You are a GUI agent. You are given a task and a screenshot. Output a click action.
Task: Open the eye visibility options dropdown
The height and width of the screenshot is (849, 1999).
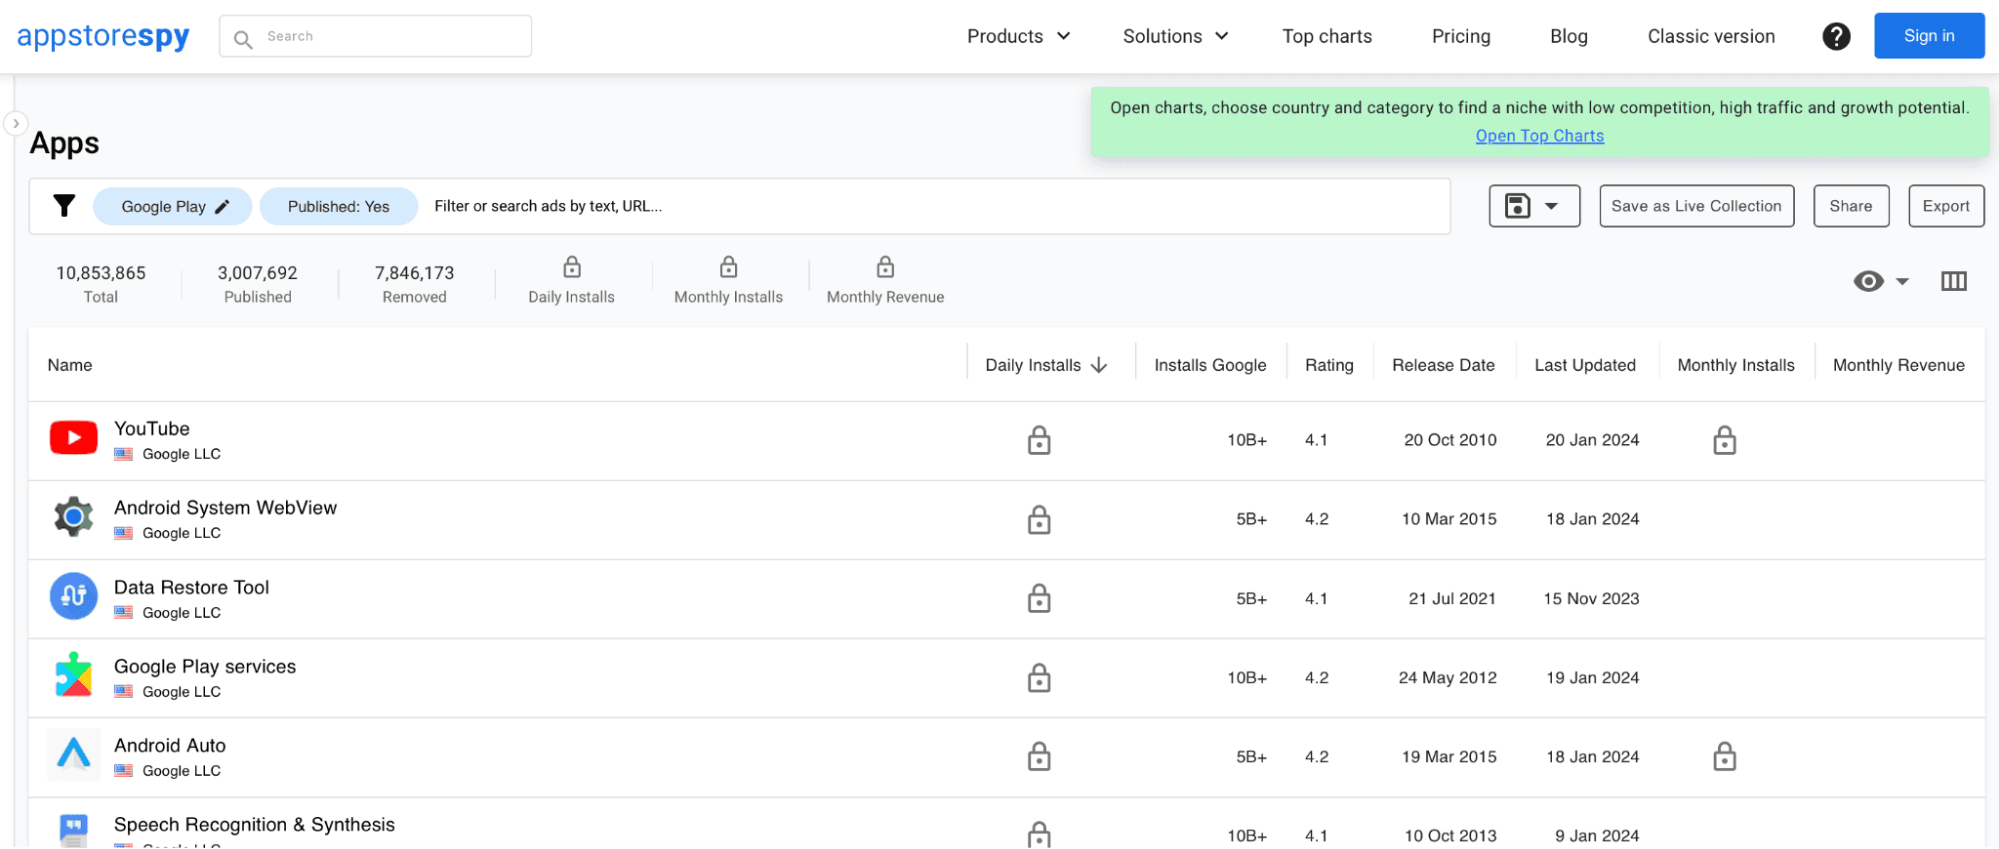coord(1880,281)
